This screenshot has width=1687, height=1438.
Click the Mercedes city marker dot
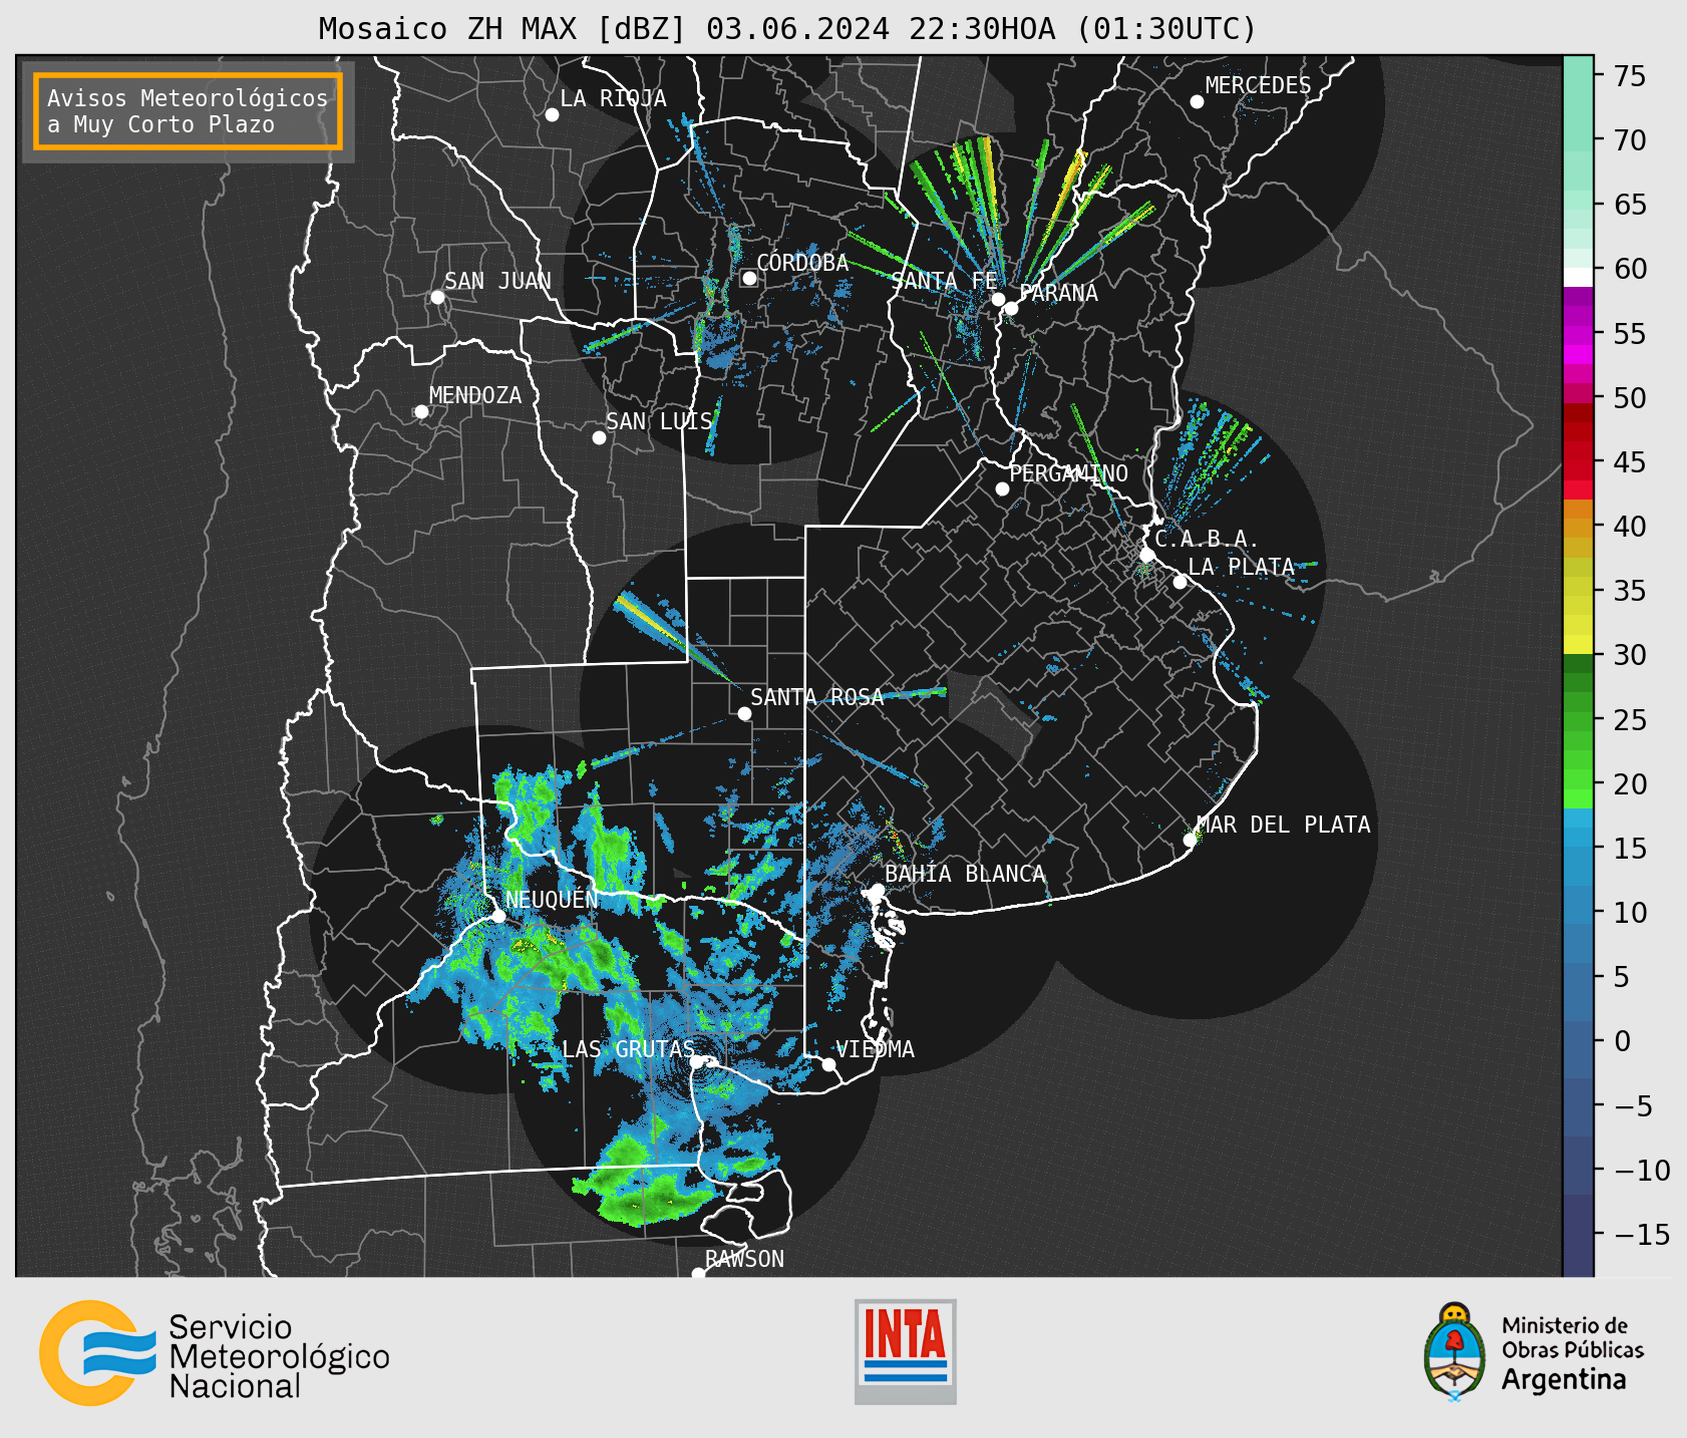1197,102
